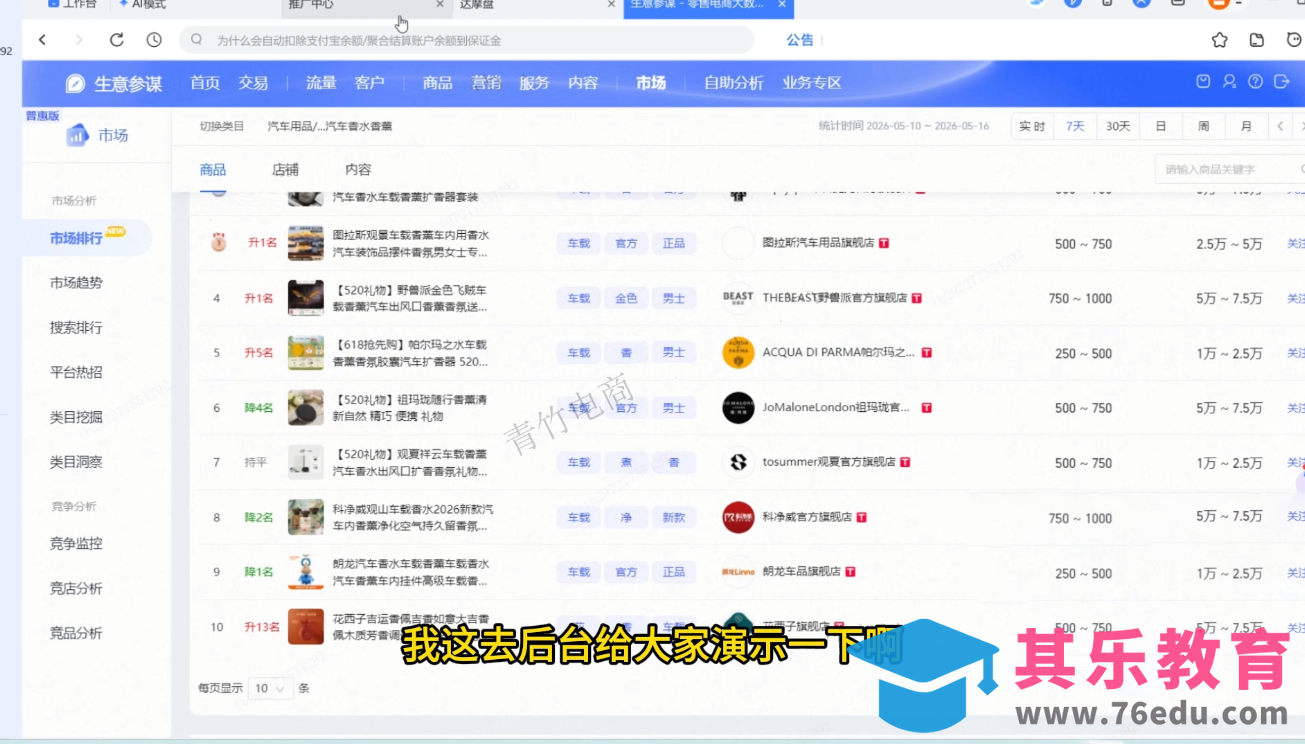Open the 科净威观山车载香水 product title

(x=412, y=517)
